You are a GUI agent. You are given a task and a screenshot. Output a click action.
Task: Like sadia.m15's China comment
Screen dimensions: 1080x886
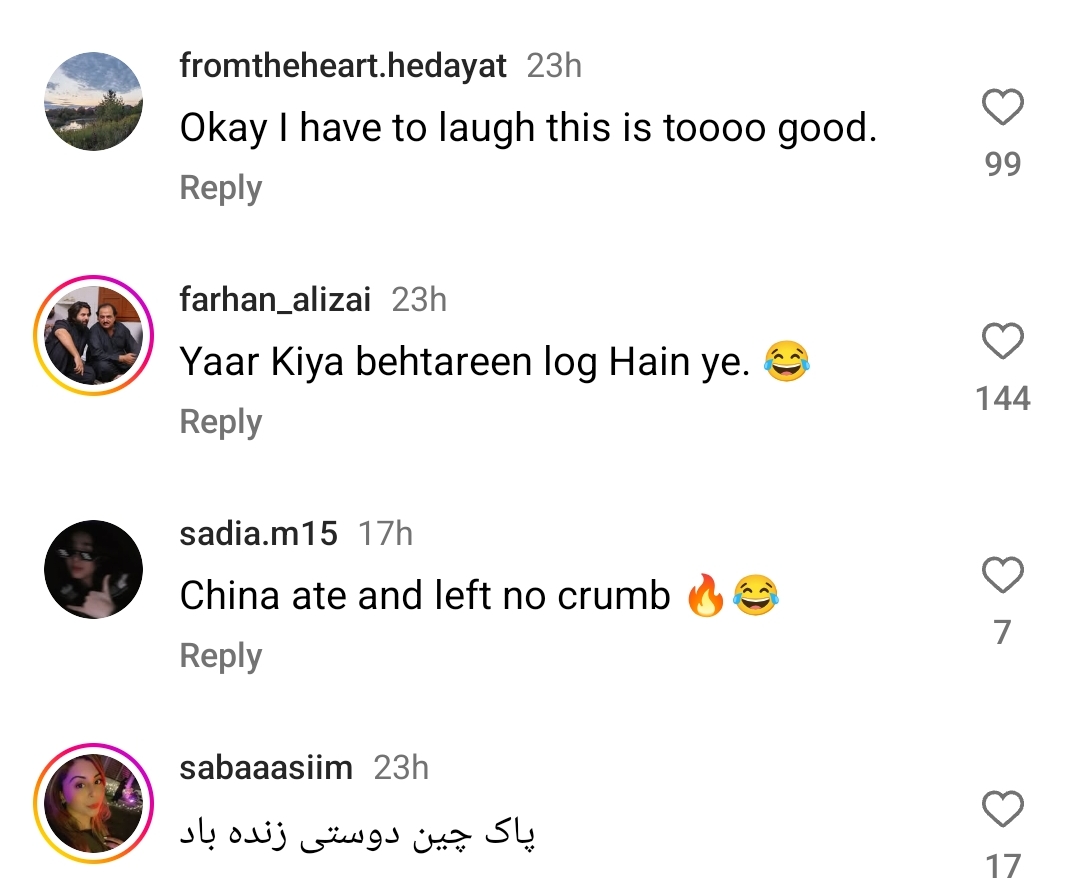point(1002,576)
